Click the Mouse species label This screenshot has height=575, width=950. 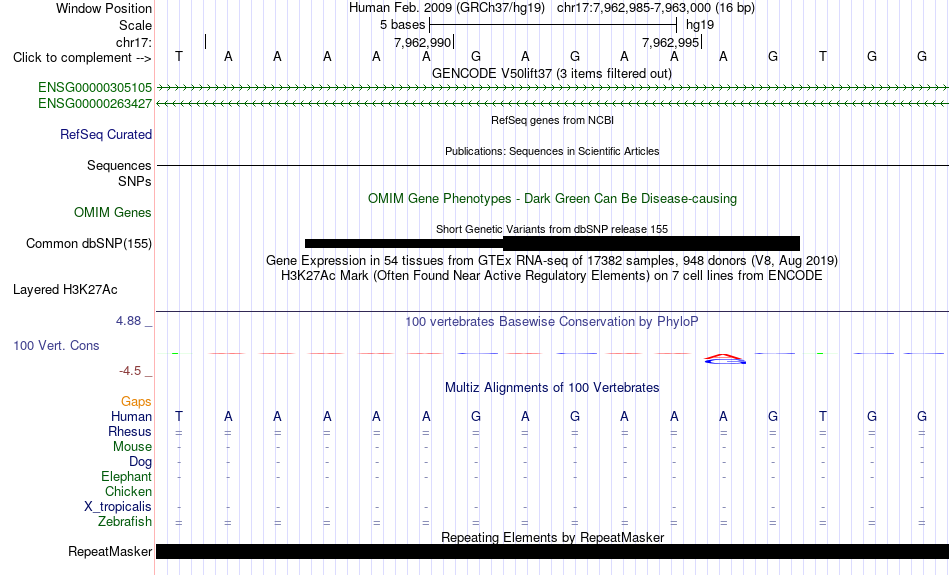point(132,447)
